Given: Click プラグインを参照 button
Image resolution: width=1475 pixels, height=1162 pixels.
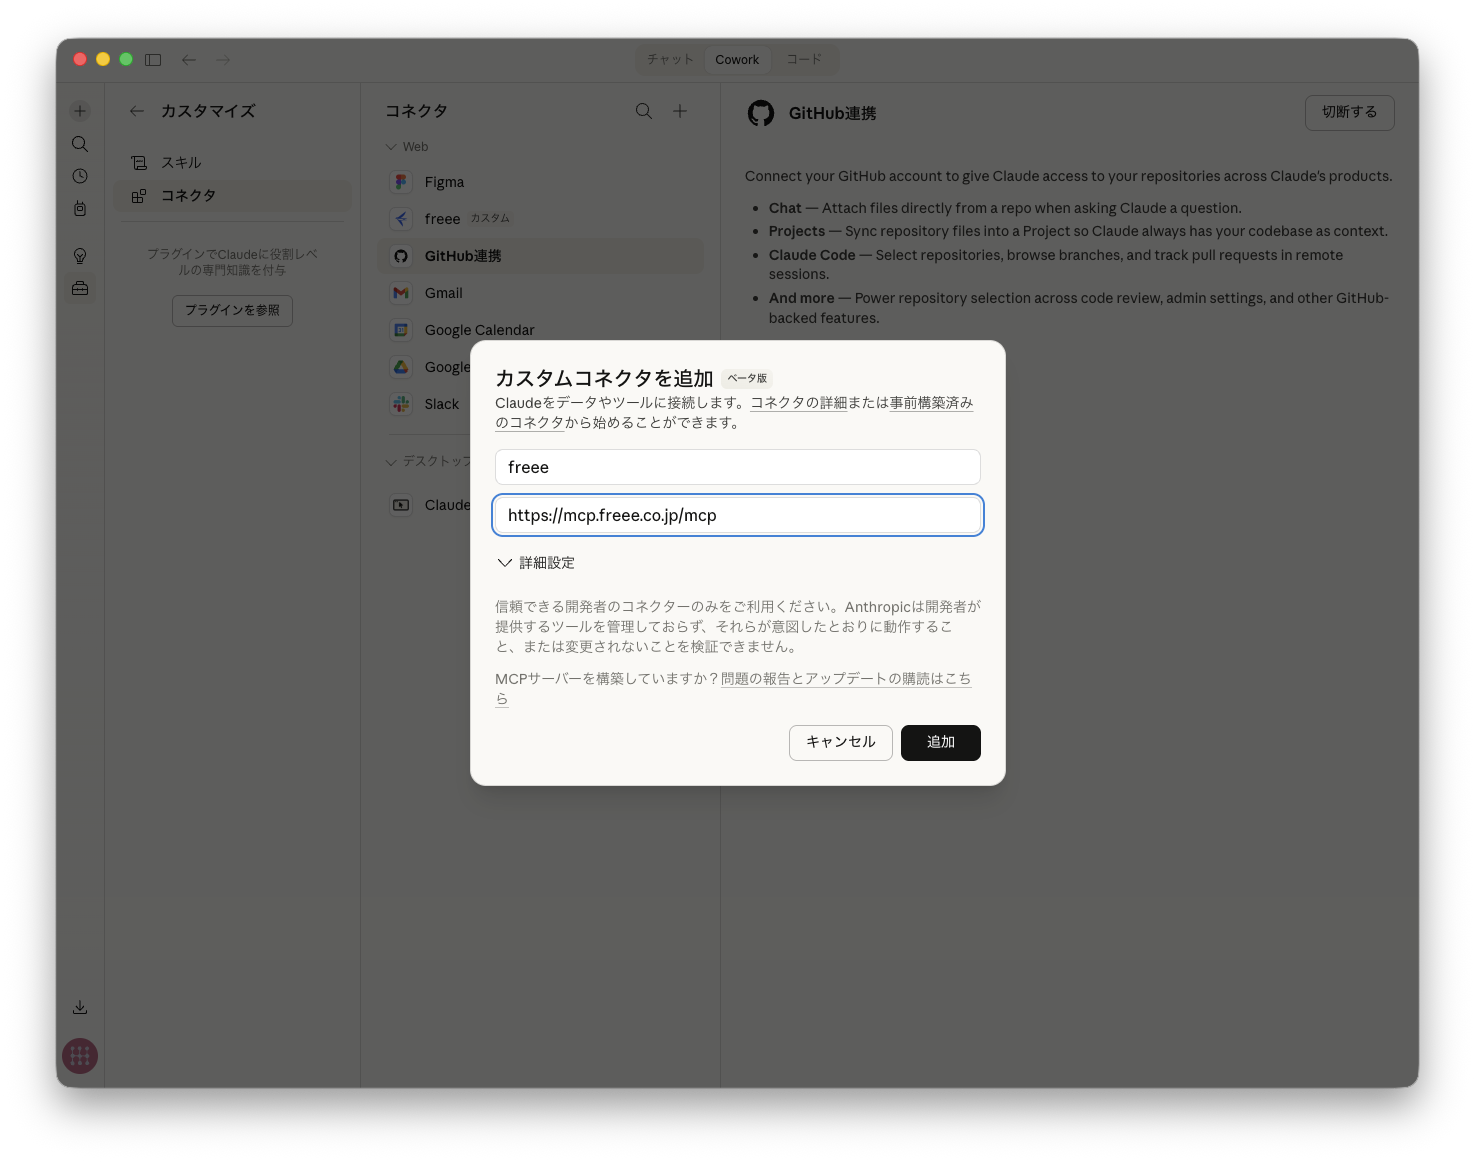Looking at the screenshot, I should [232, 310].
